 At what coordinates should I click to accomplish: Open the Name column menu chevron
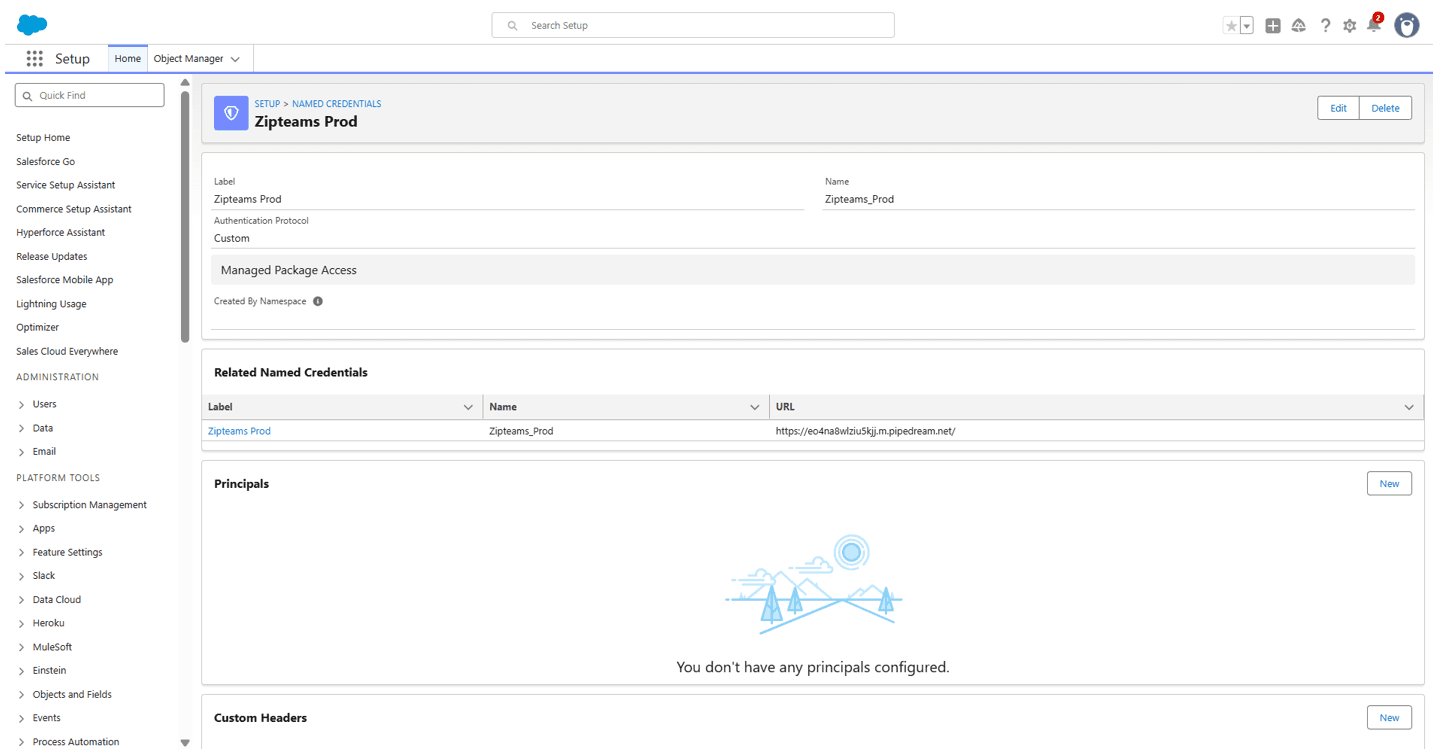pyautogui.click(x=754, y=407)
